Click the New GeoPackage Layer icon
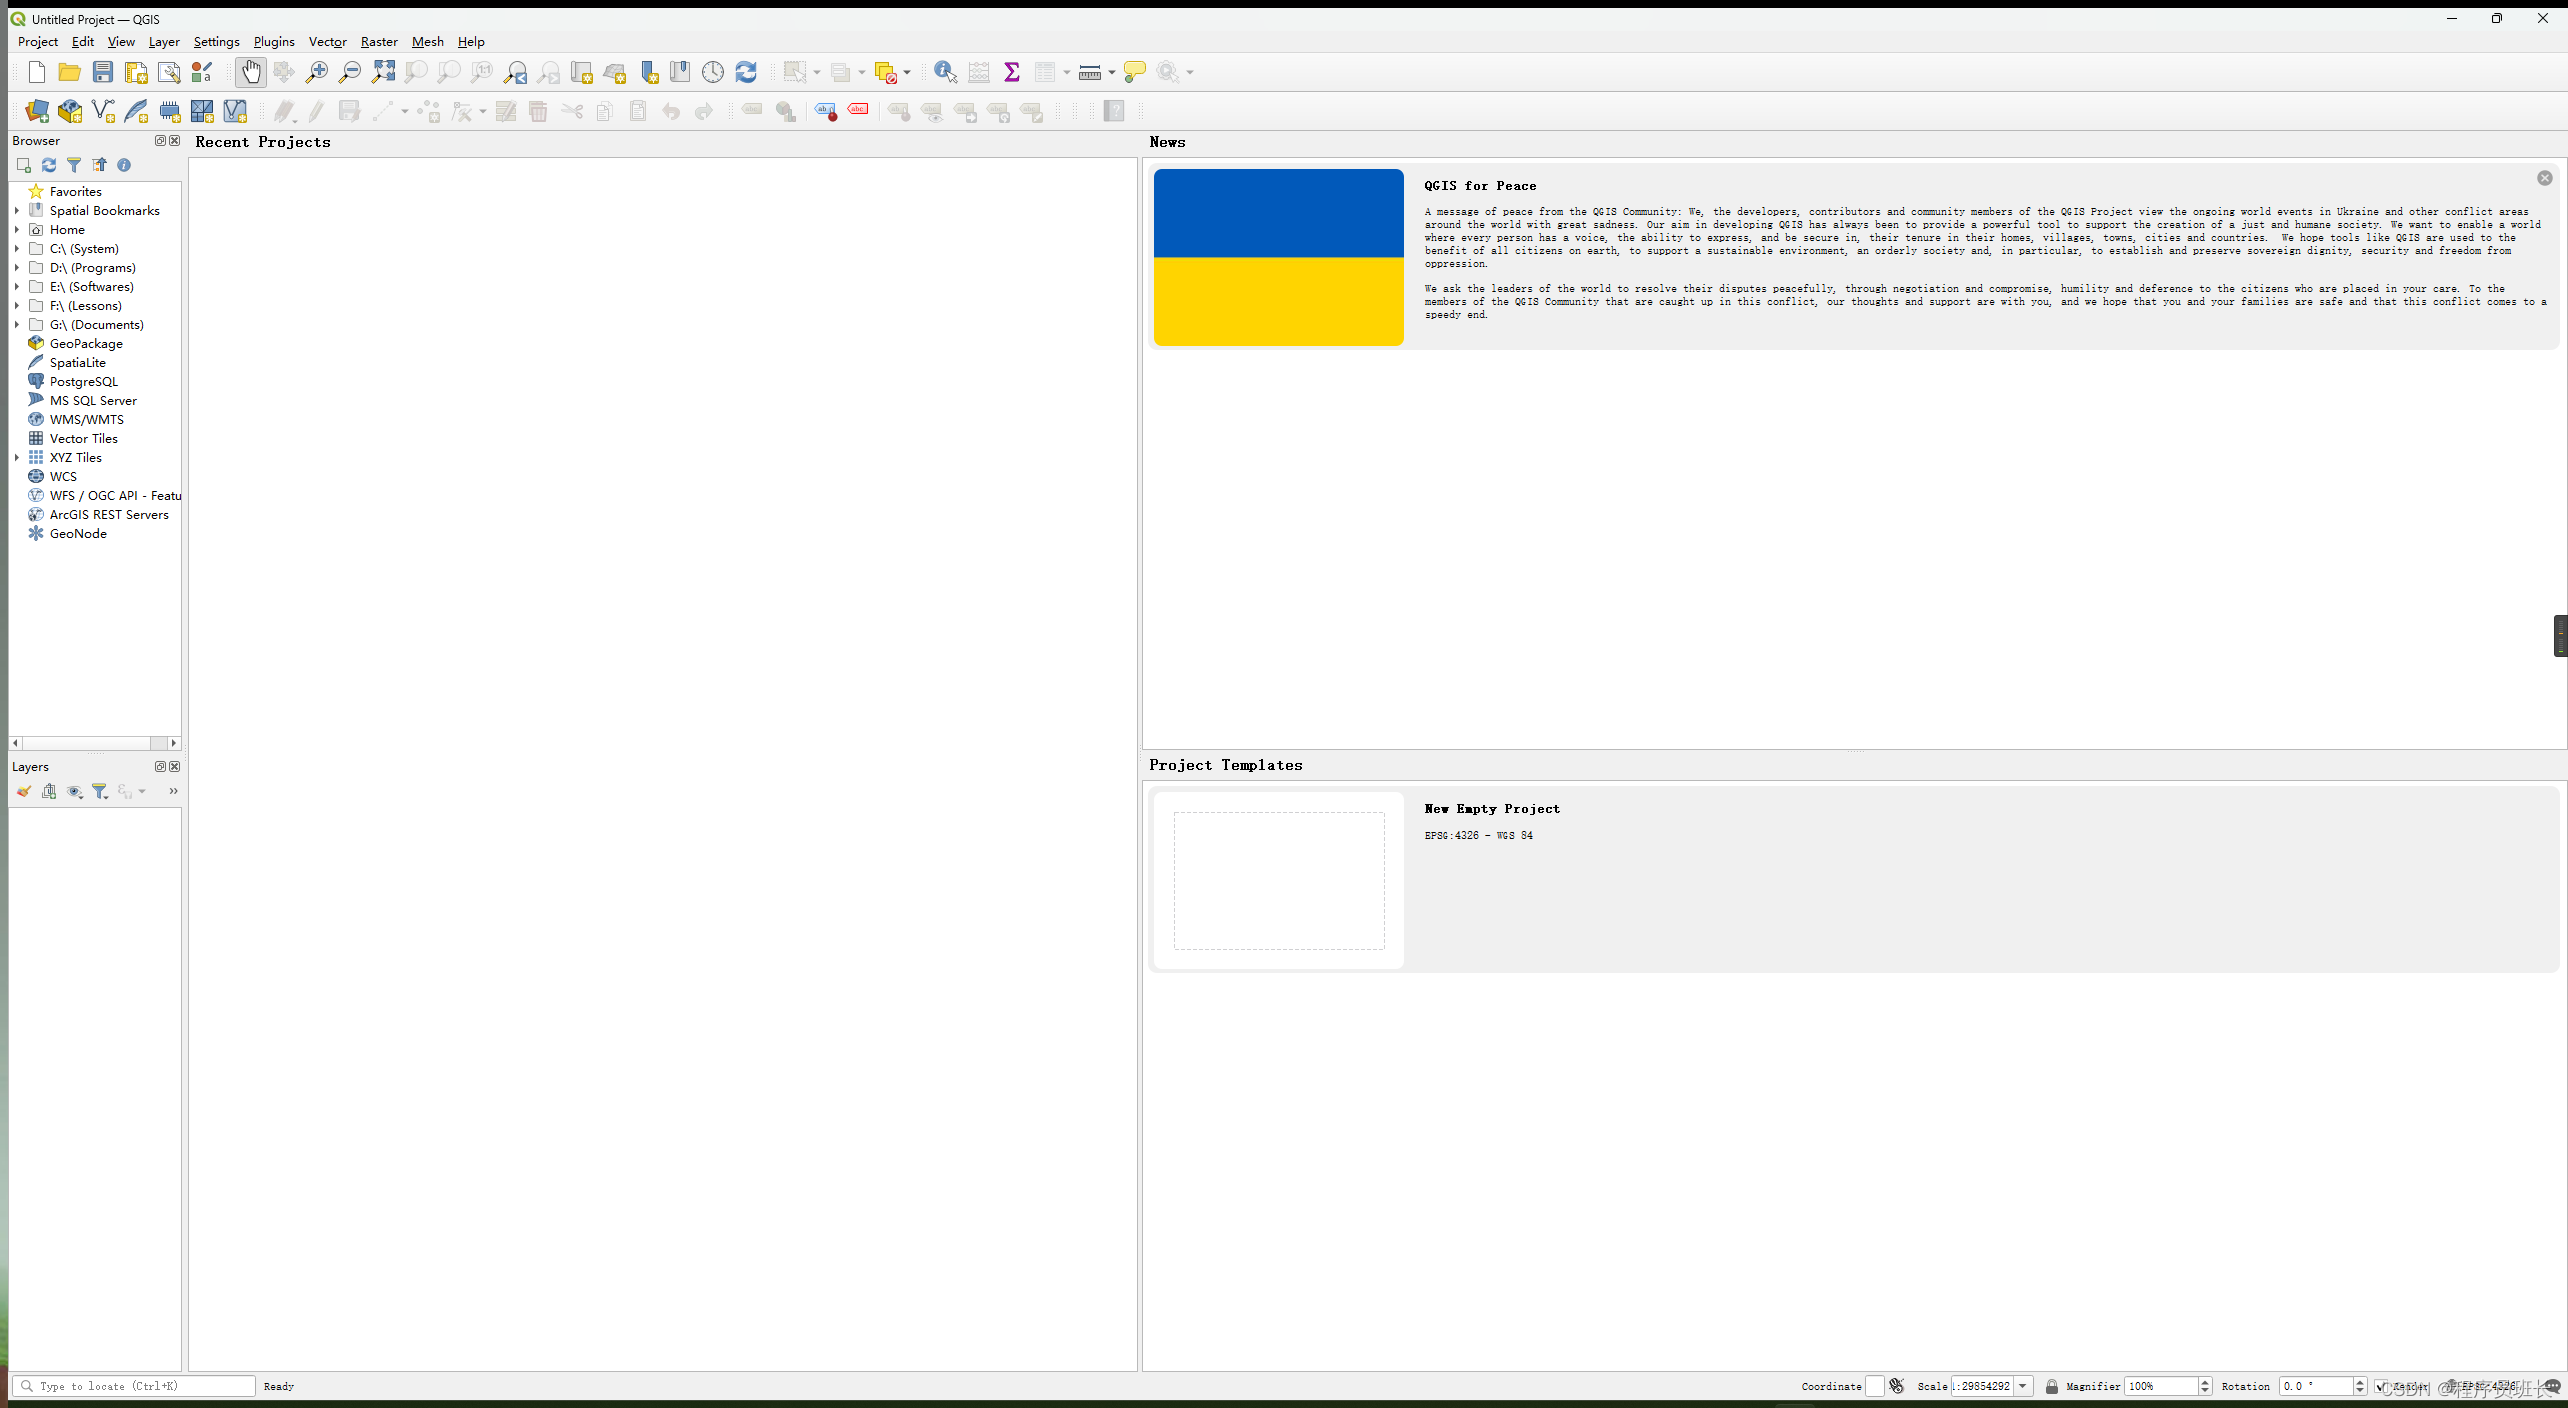The height and width of the screenshot is (1408, 2568). coord(70,111)
